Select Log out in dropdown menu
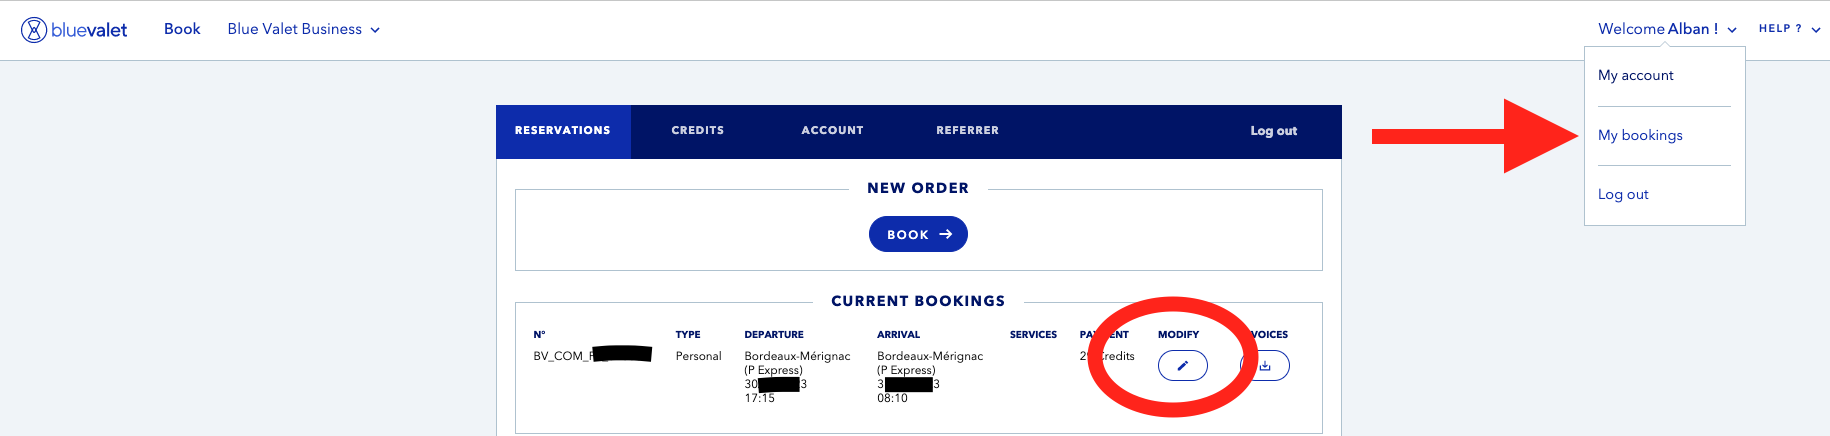Viewport: 1830px width, 436px height. pos(1623,194)
